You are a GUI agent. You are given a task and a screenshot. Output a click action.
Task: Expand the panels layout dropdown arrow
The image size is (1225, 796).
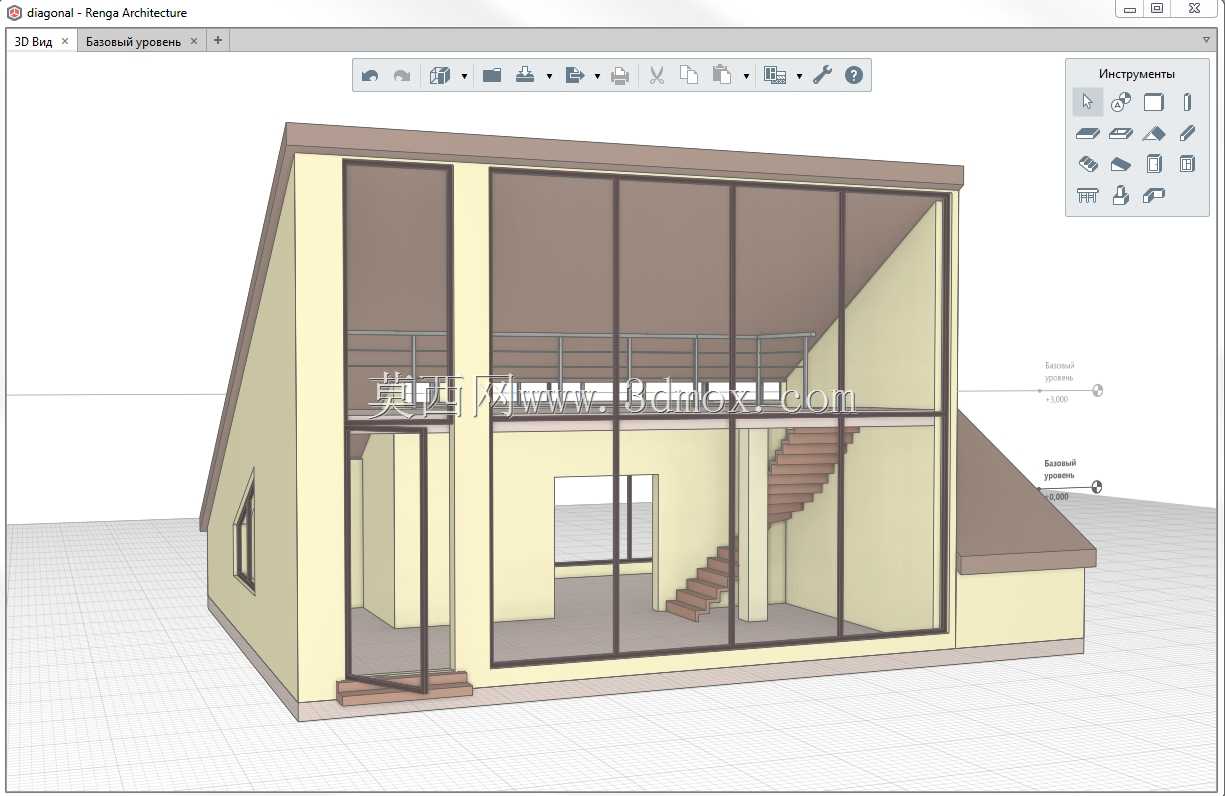tap(799, 76)
